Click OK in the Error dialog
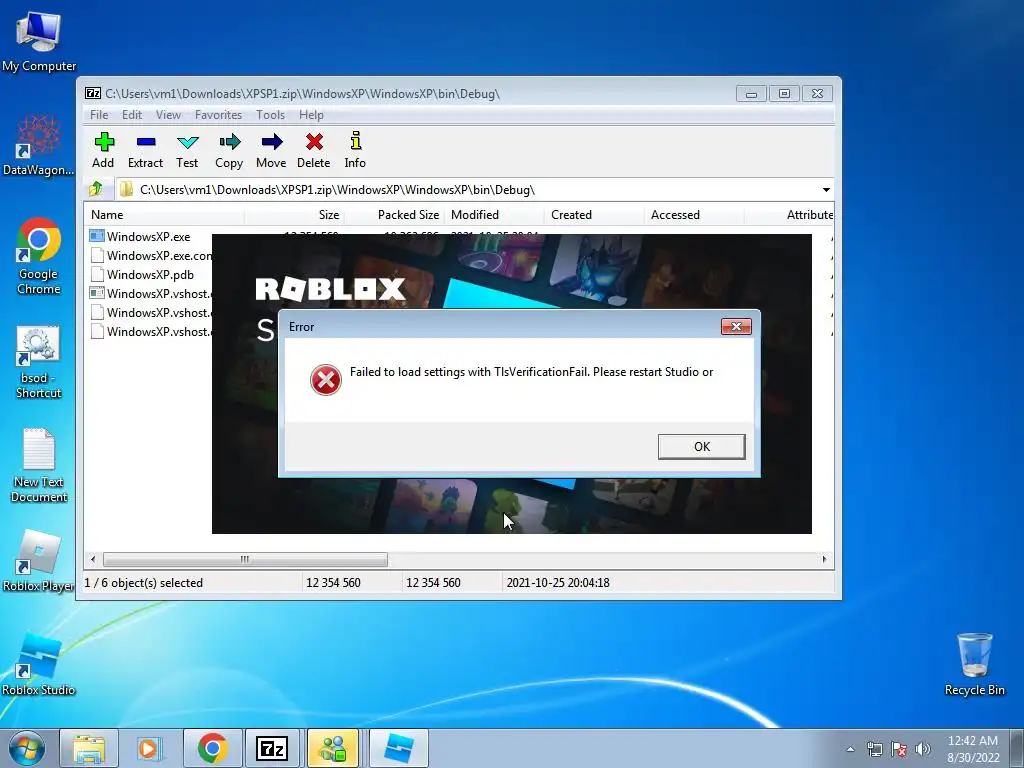This screenshot has width=1024, height=768. tap(701, 447)
